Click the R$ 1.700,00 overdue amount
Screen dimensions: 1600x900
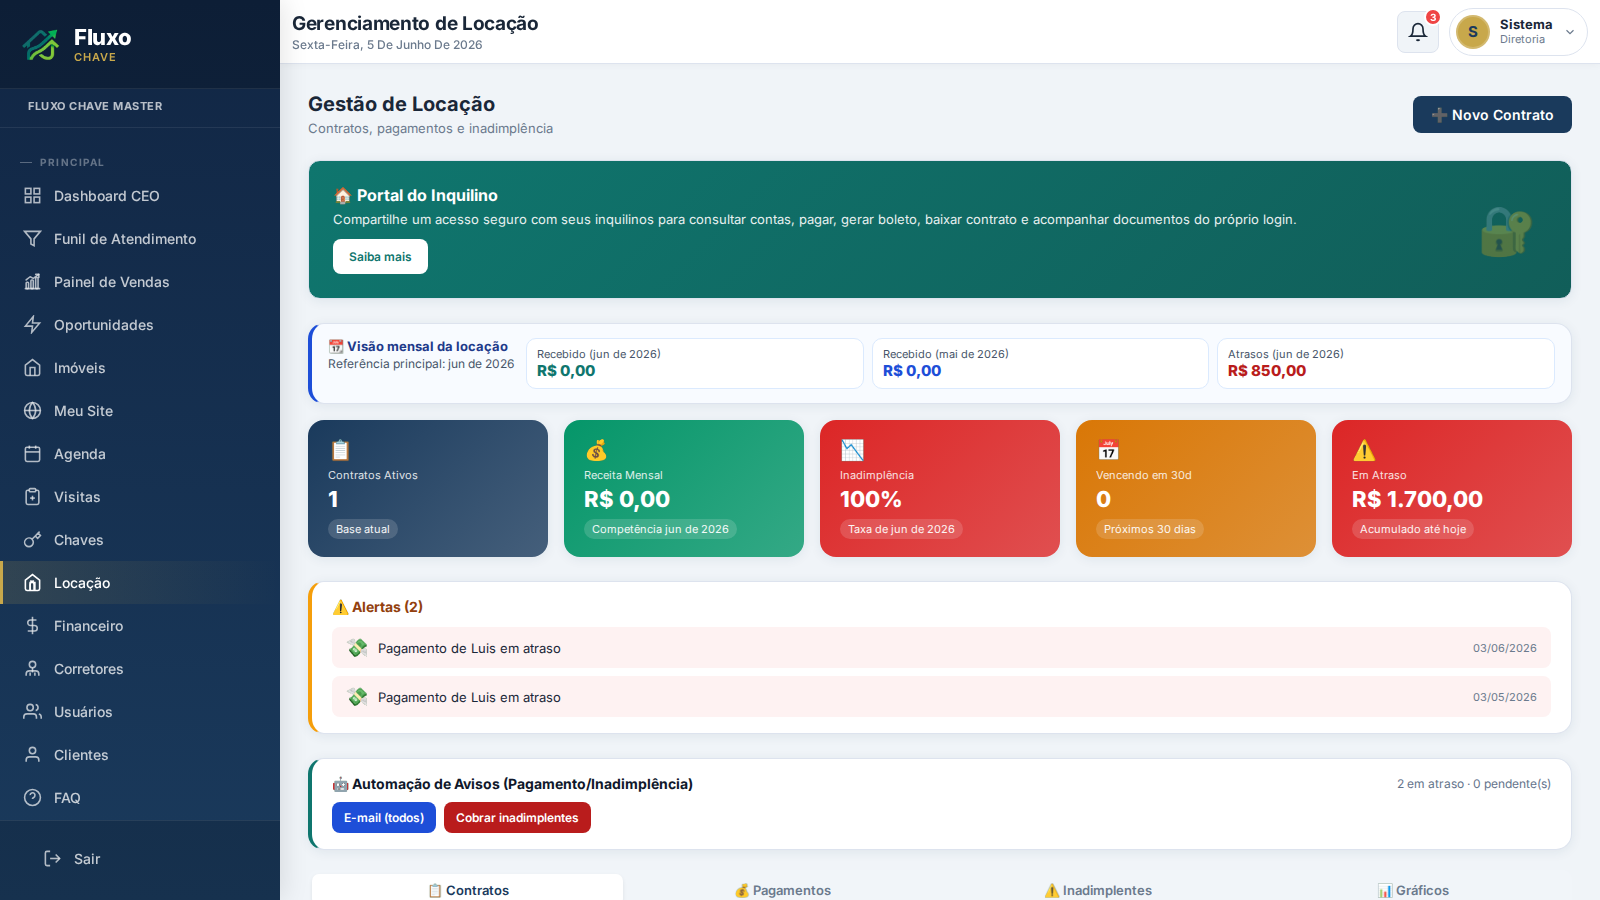1417,499
